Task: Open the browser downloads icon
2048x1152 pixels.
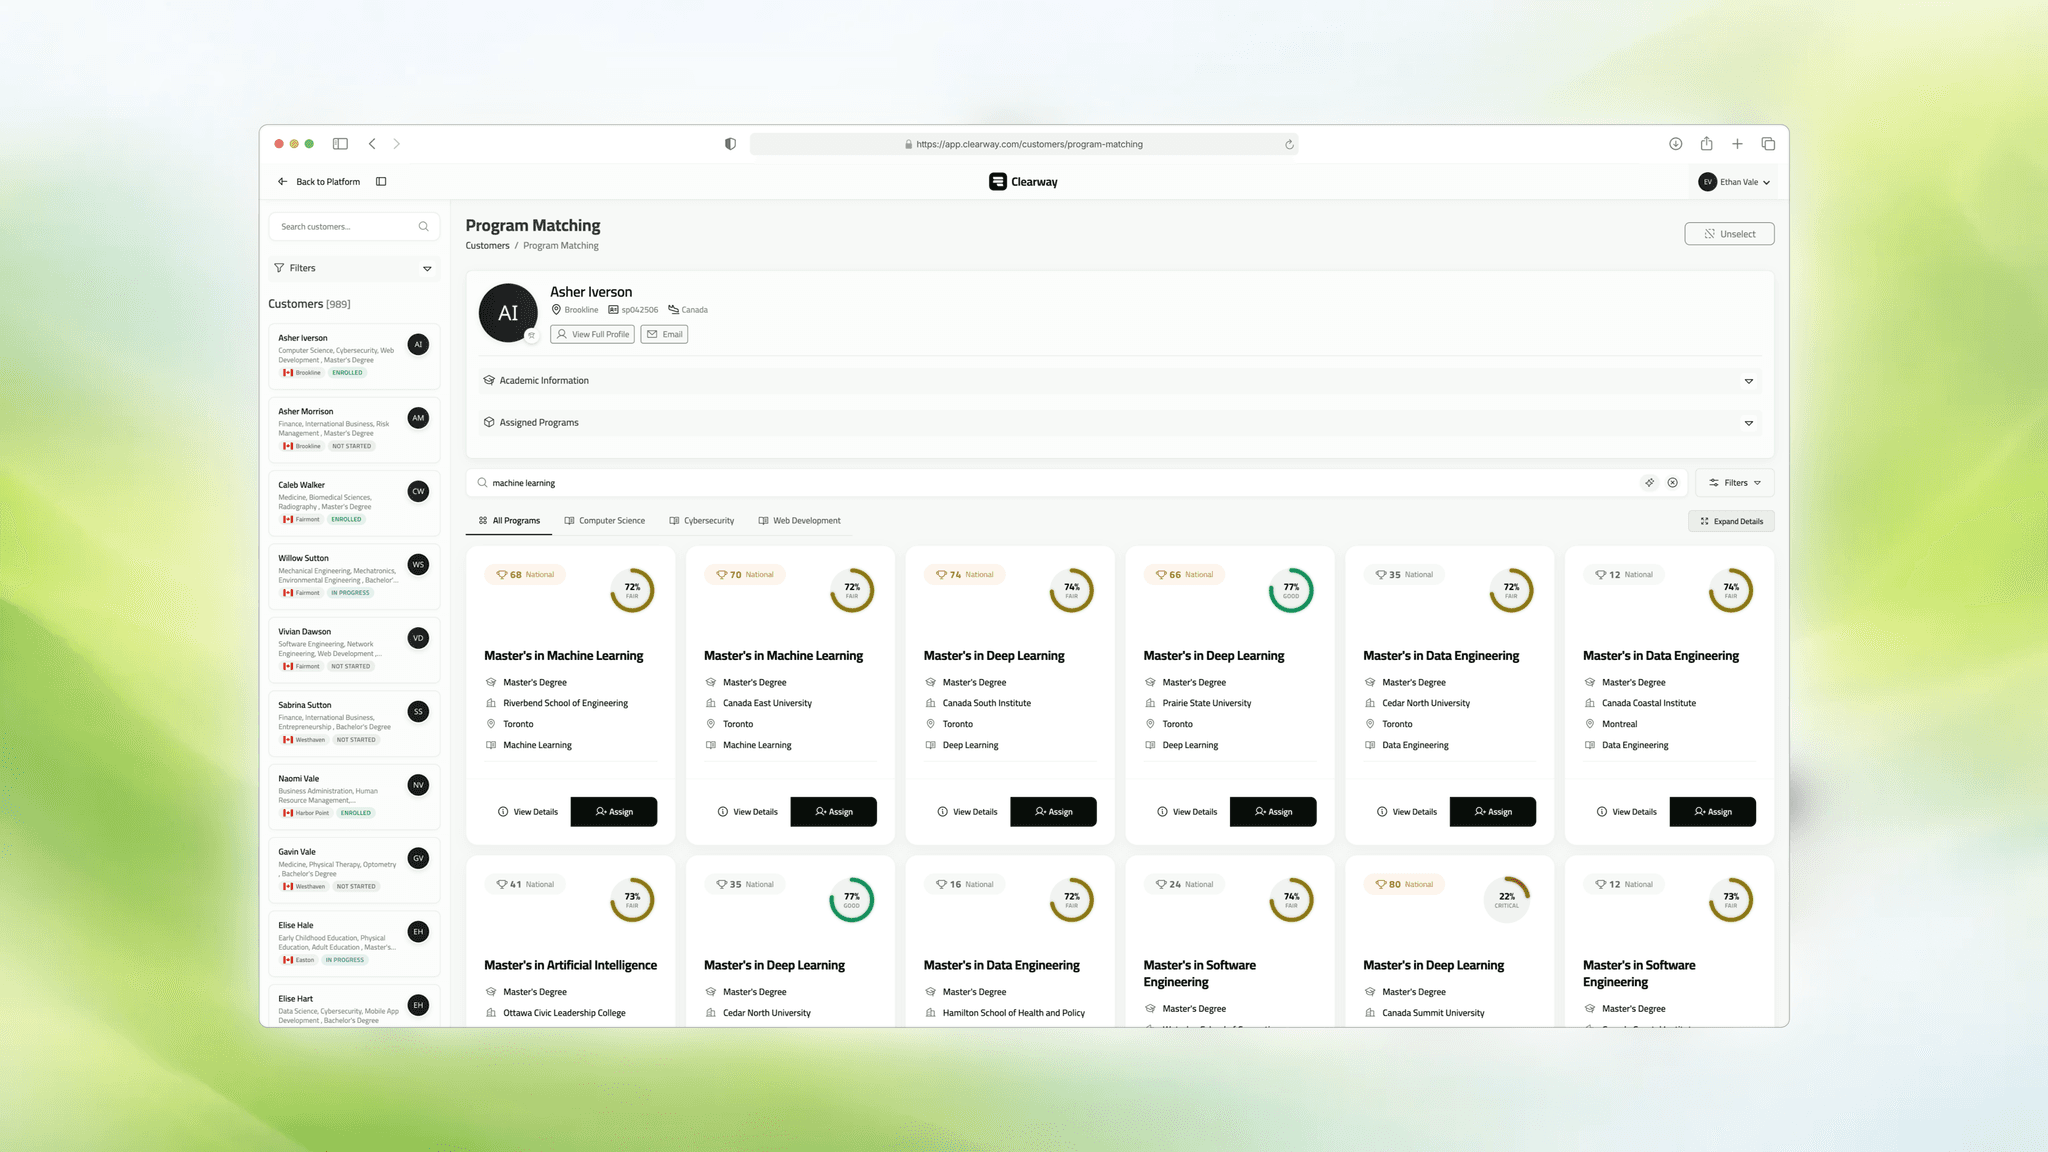Action: coord(1675,144)
